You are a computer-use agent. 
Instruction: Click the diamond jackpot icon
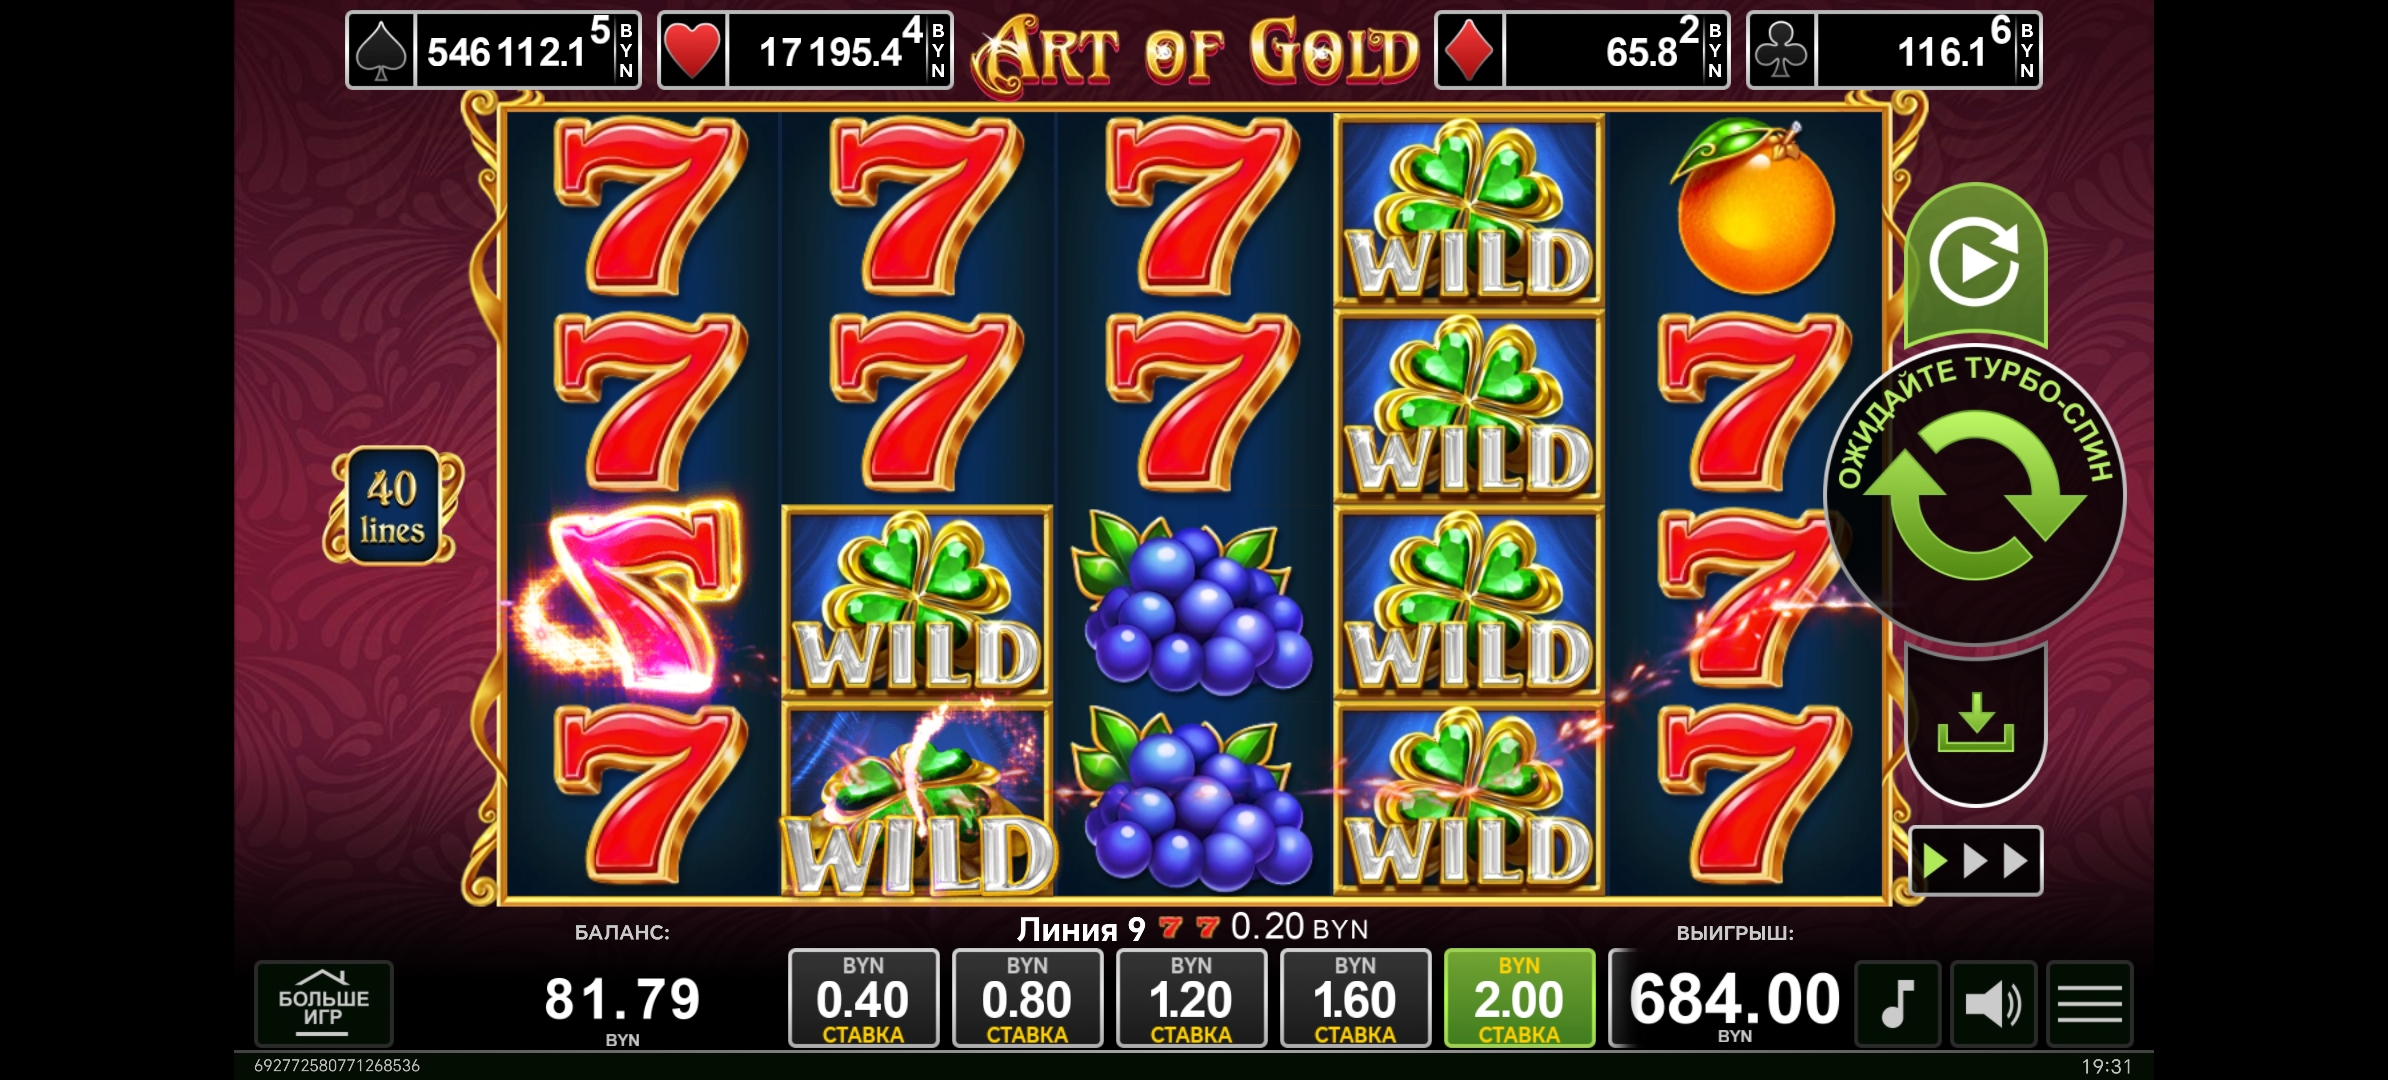tap(1469, 51)
